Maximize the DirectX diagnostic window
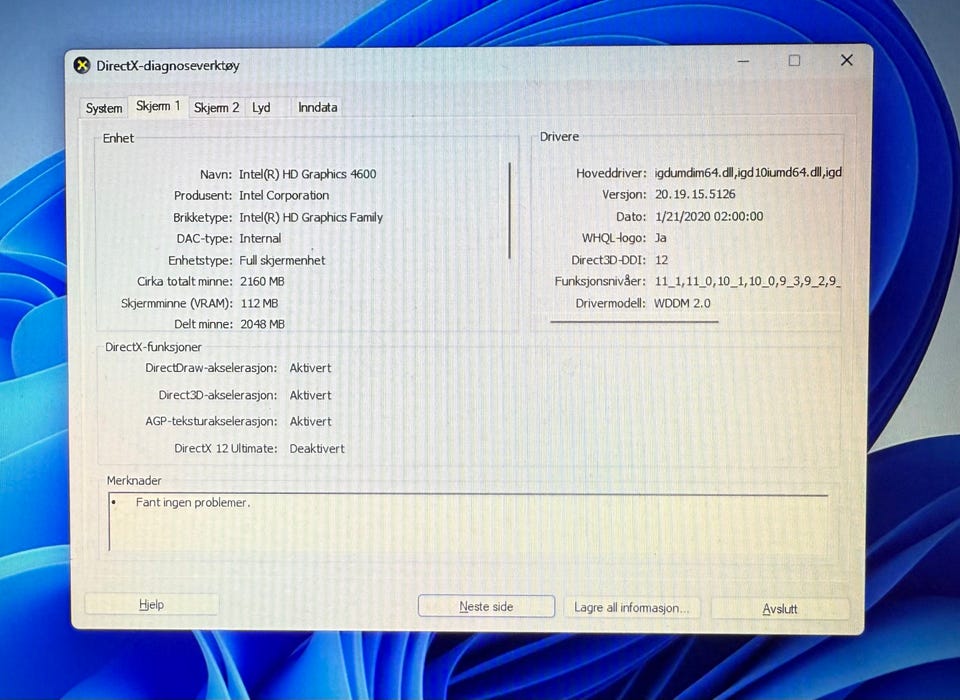 (794, 60)
